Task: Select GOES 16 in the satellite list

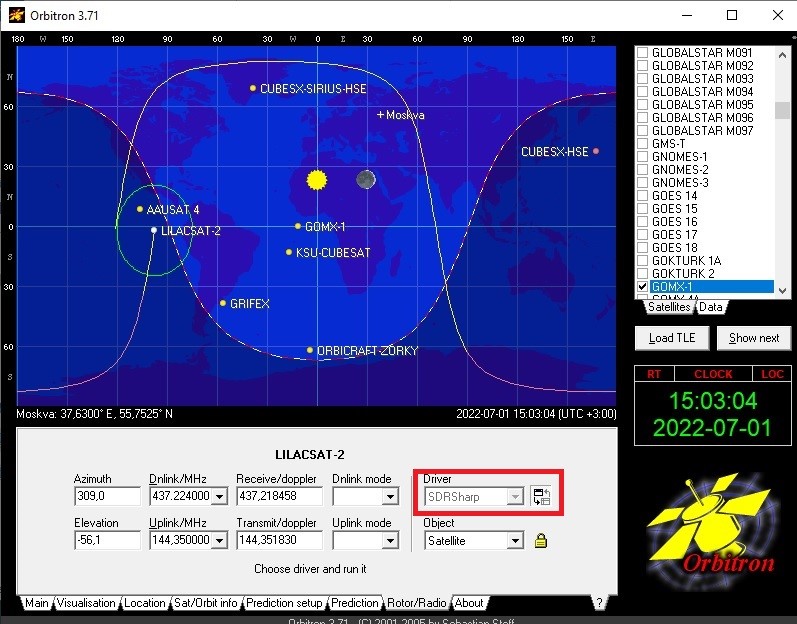Action: (675, 222)
